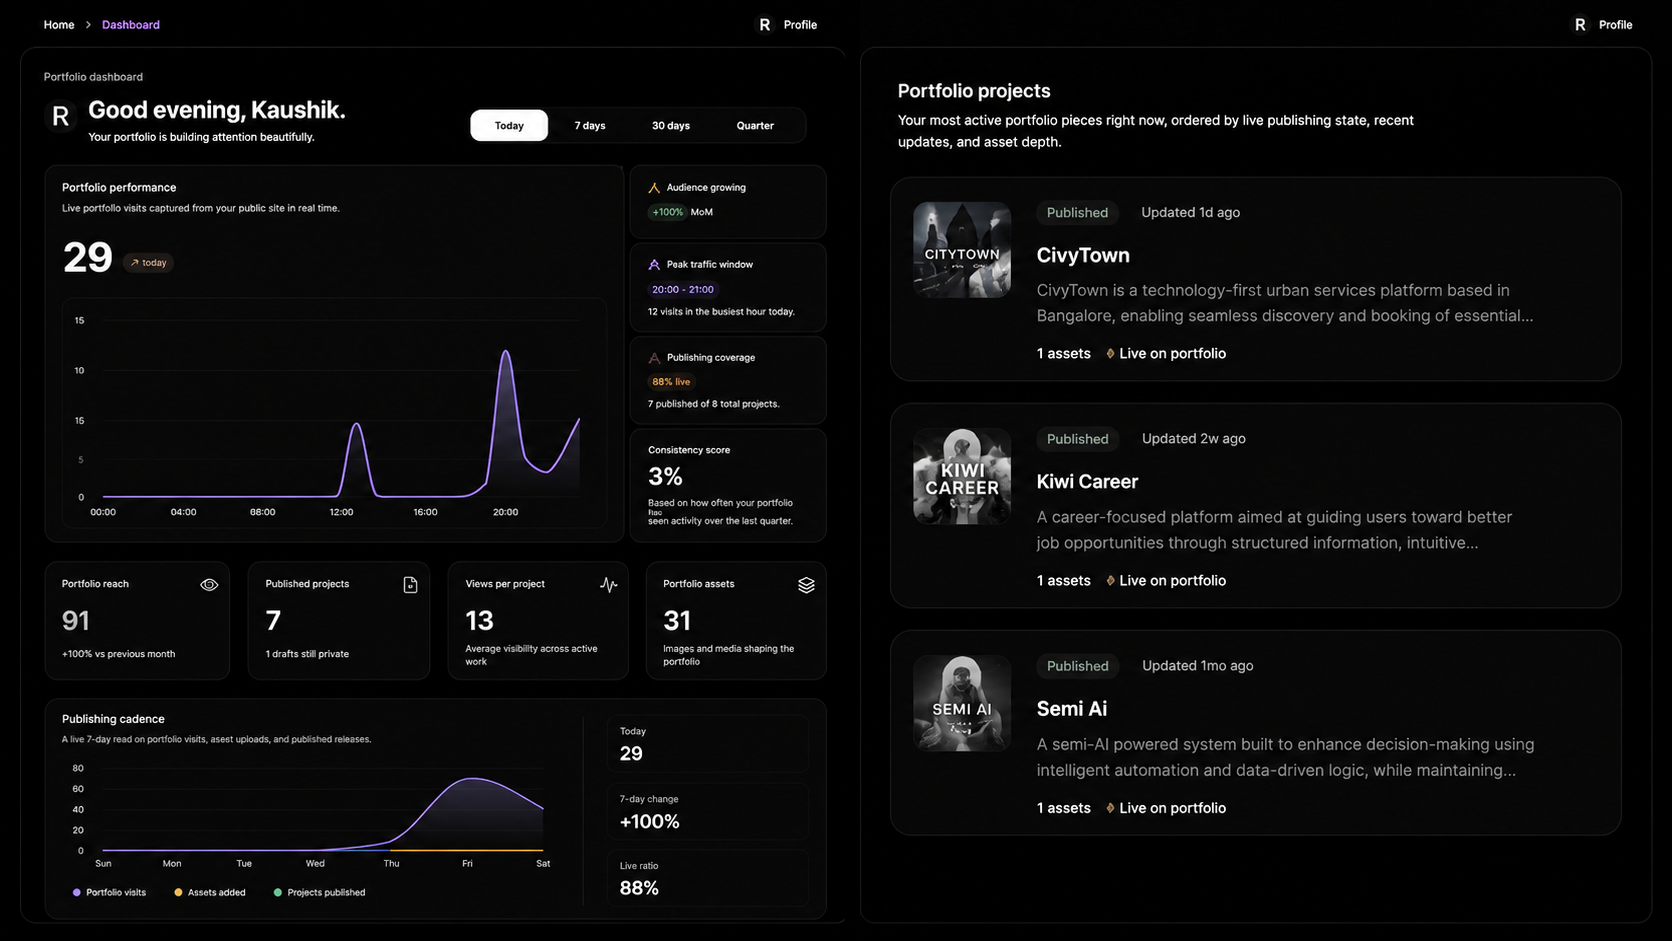Screen dimensions: 1672x941
Task: Click '1 drafts still private' text
Action: click(307, 654)
